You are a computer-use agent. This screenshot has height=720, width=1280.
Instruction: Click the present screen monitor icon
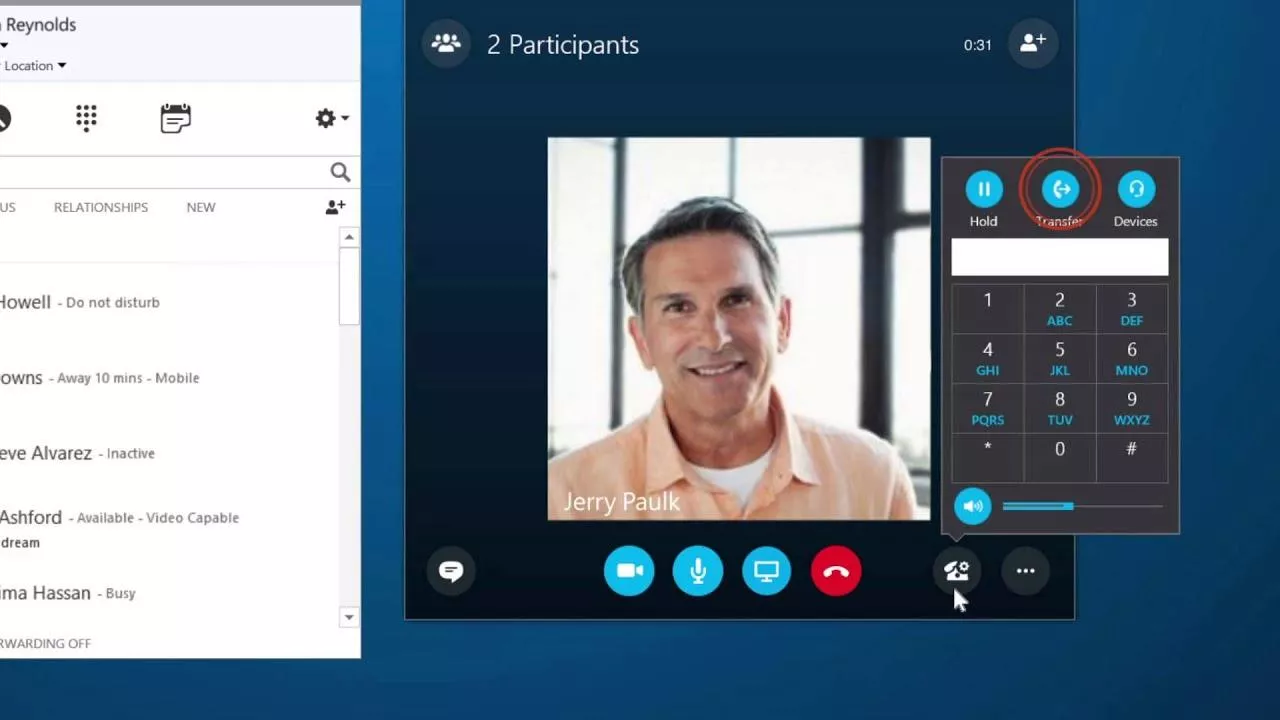tap(767, 571)
